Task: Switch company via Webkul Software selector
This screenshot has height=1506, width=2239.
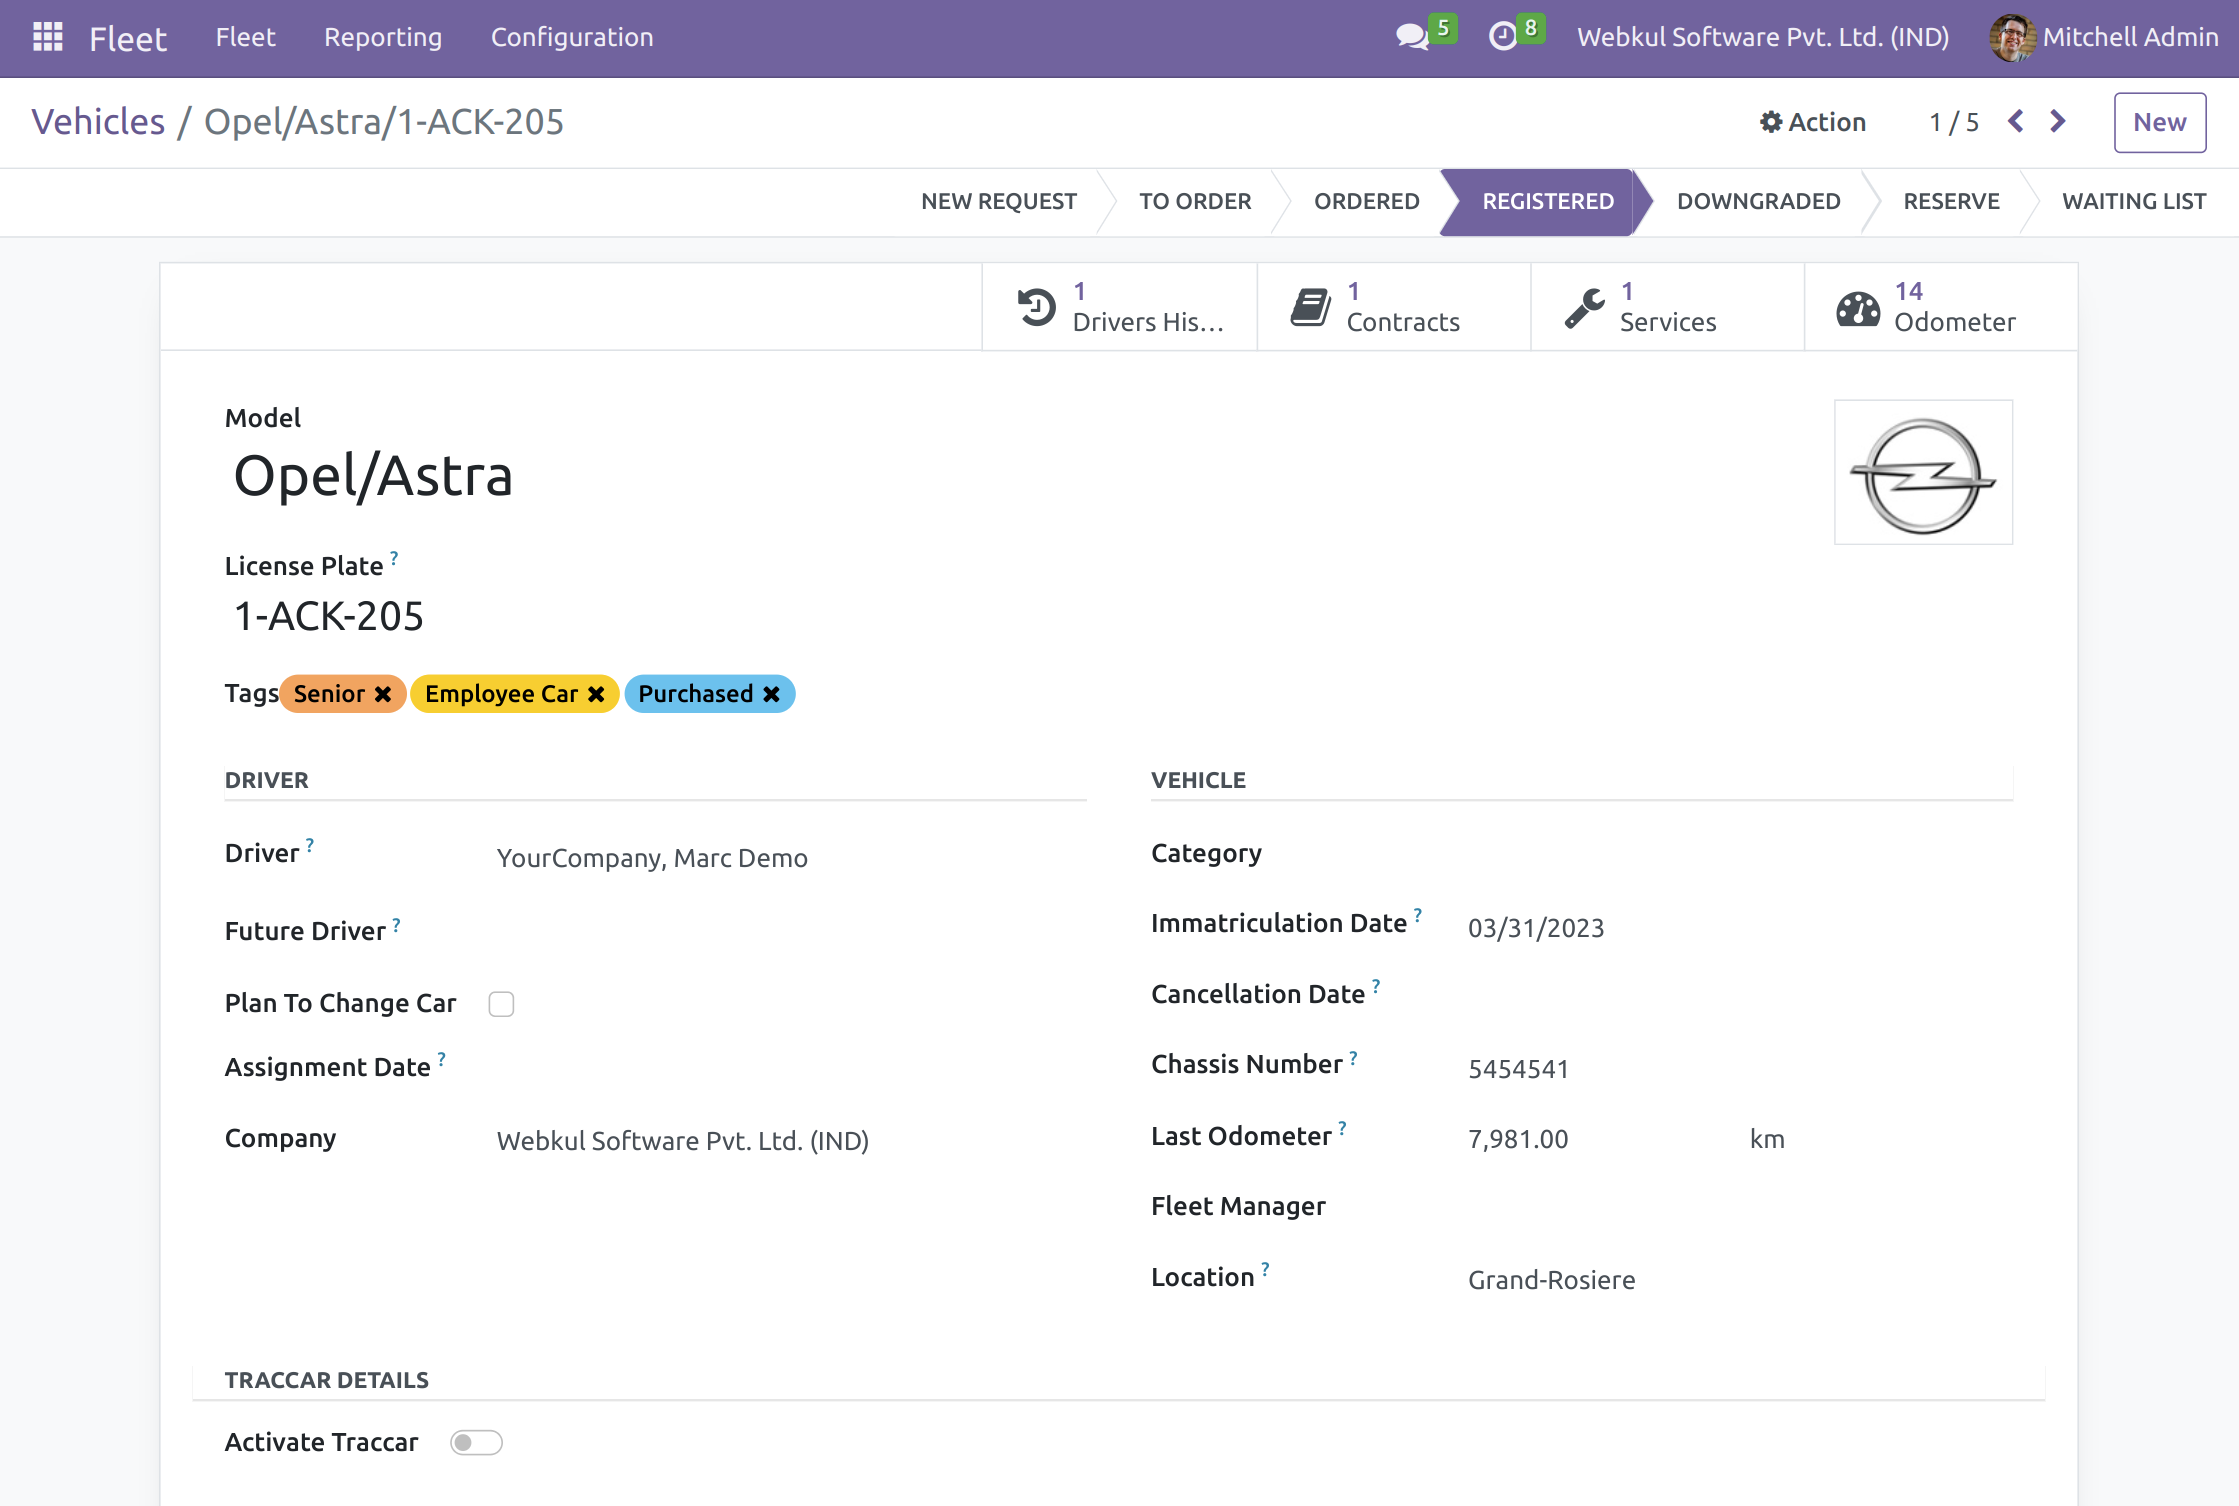Action: coord(1762,37)
